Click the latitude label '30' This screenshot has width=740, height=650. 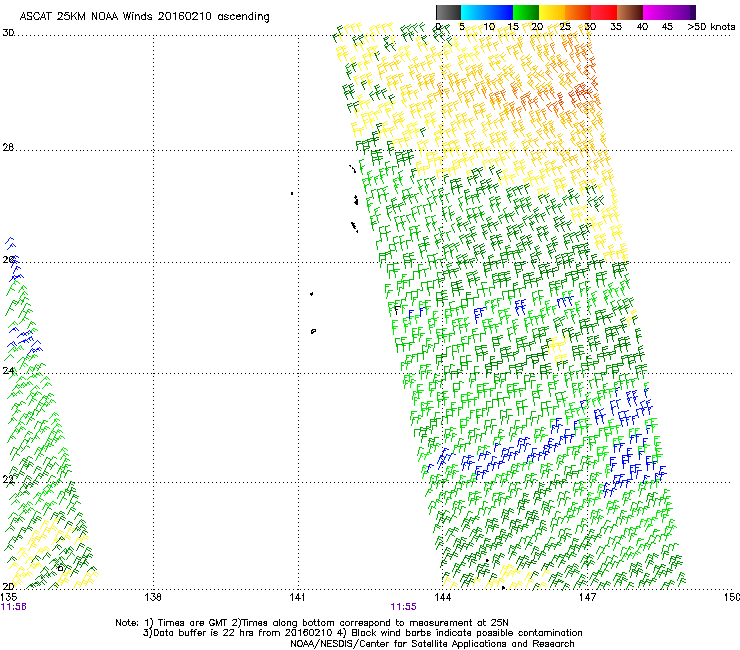click(x=8, y=33)
